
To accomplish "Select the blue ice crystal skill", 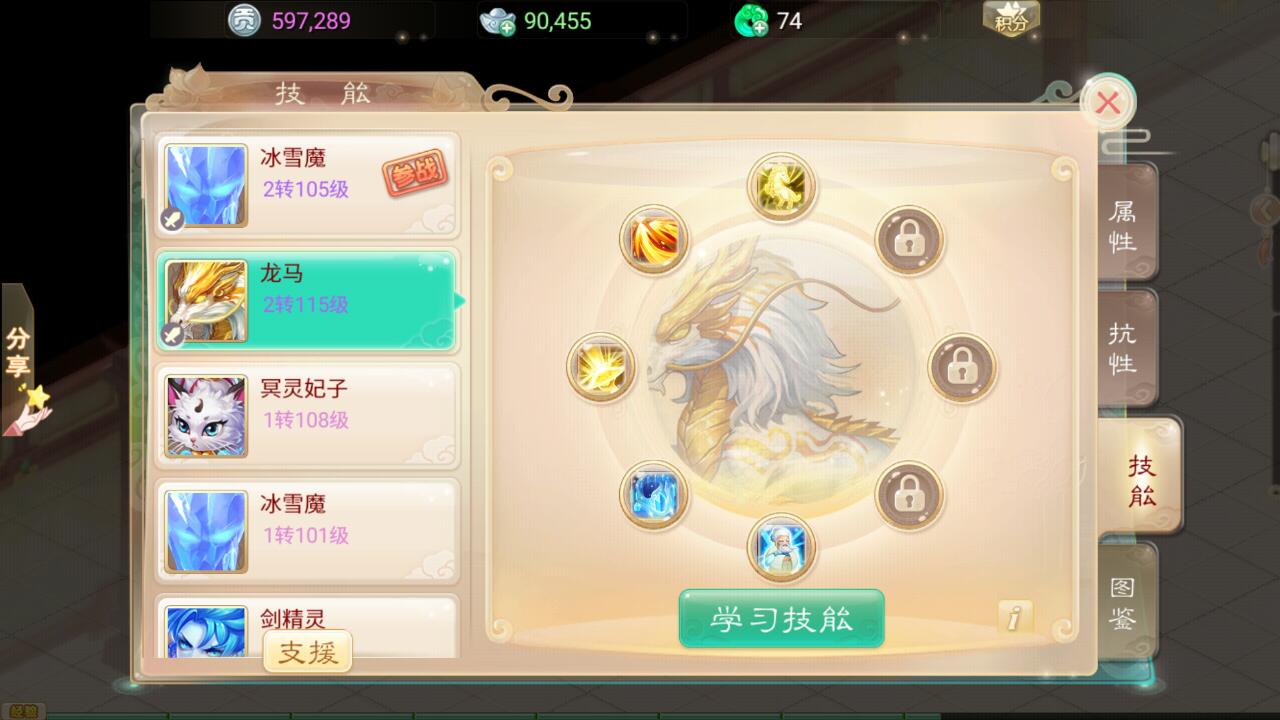I will coord(653,495).
